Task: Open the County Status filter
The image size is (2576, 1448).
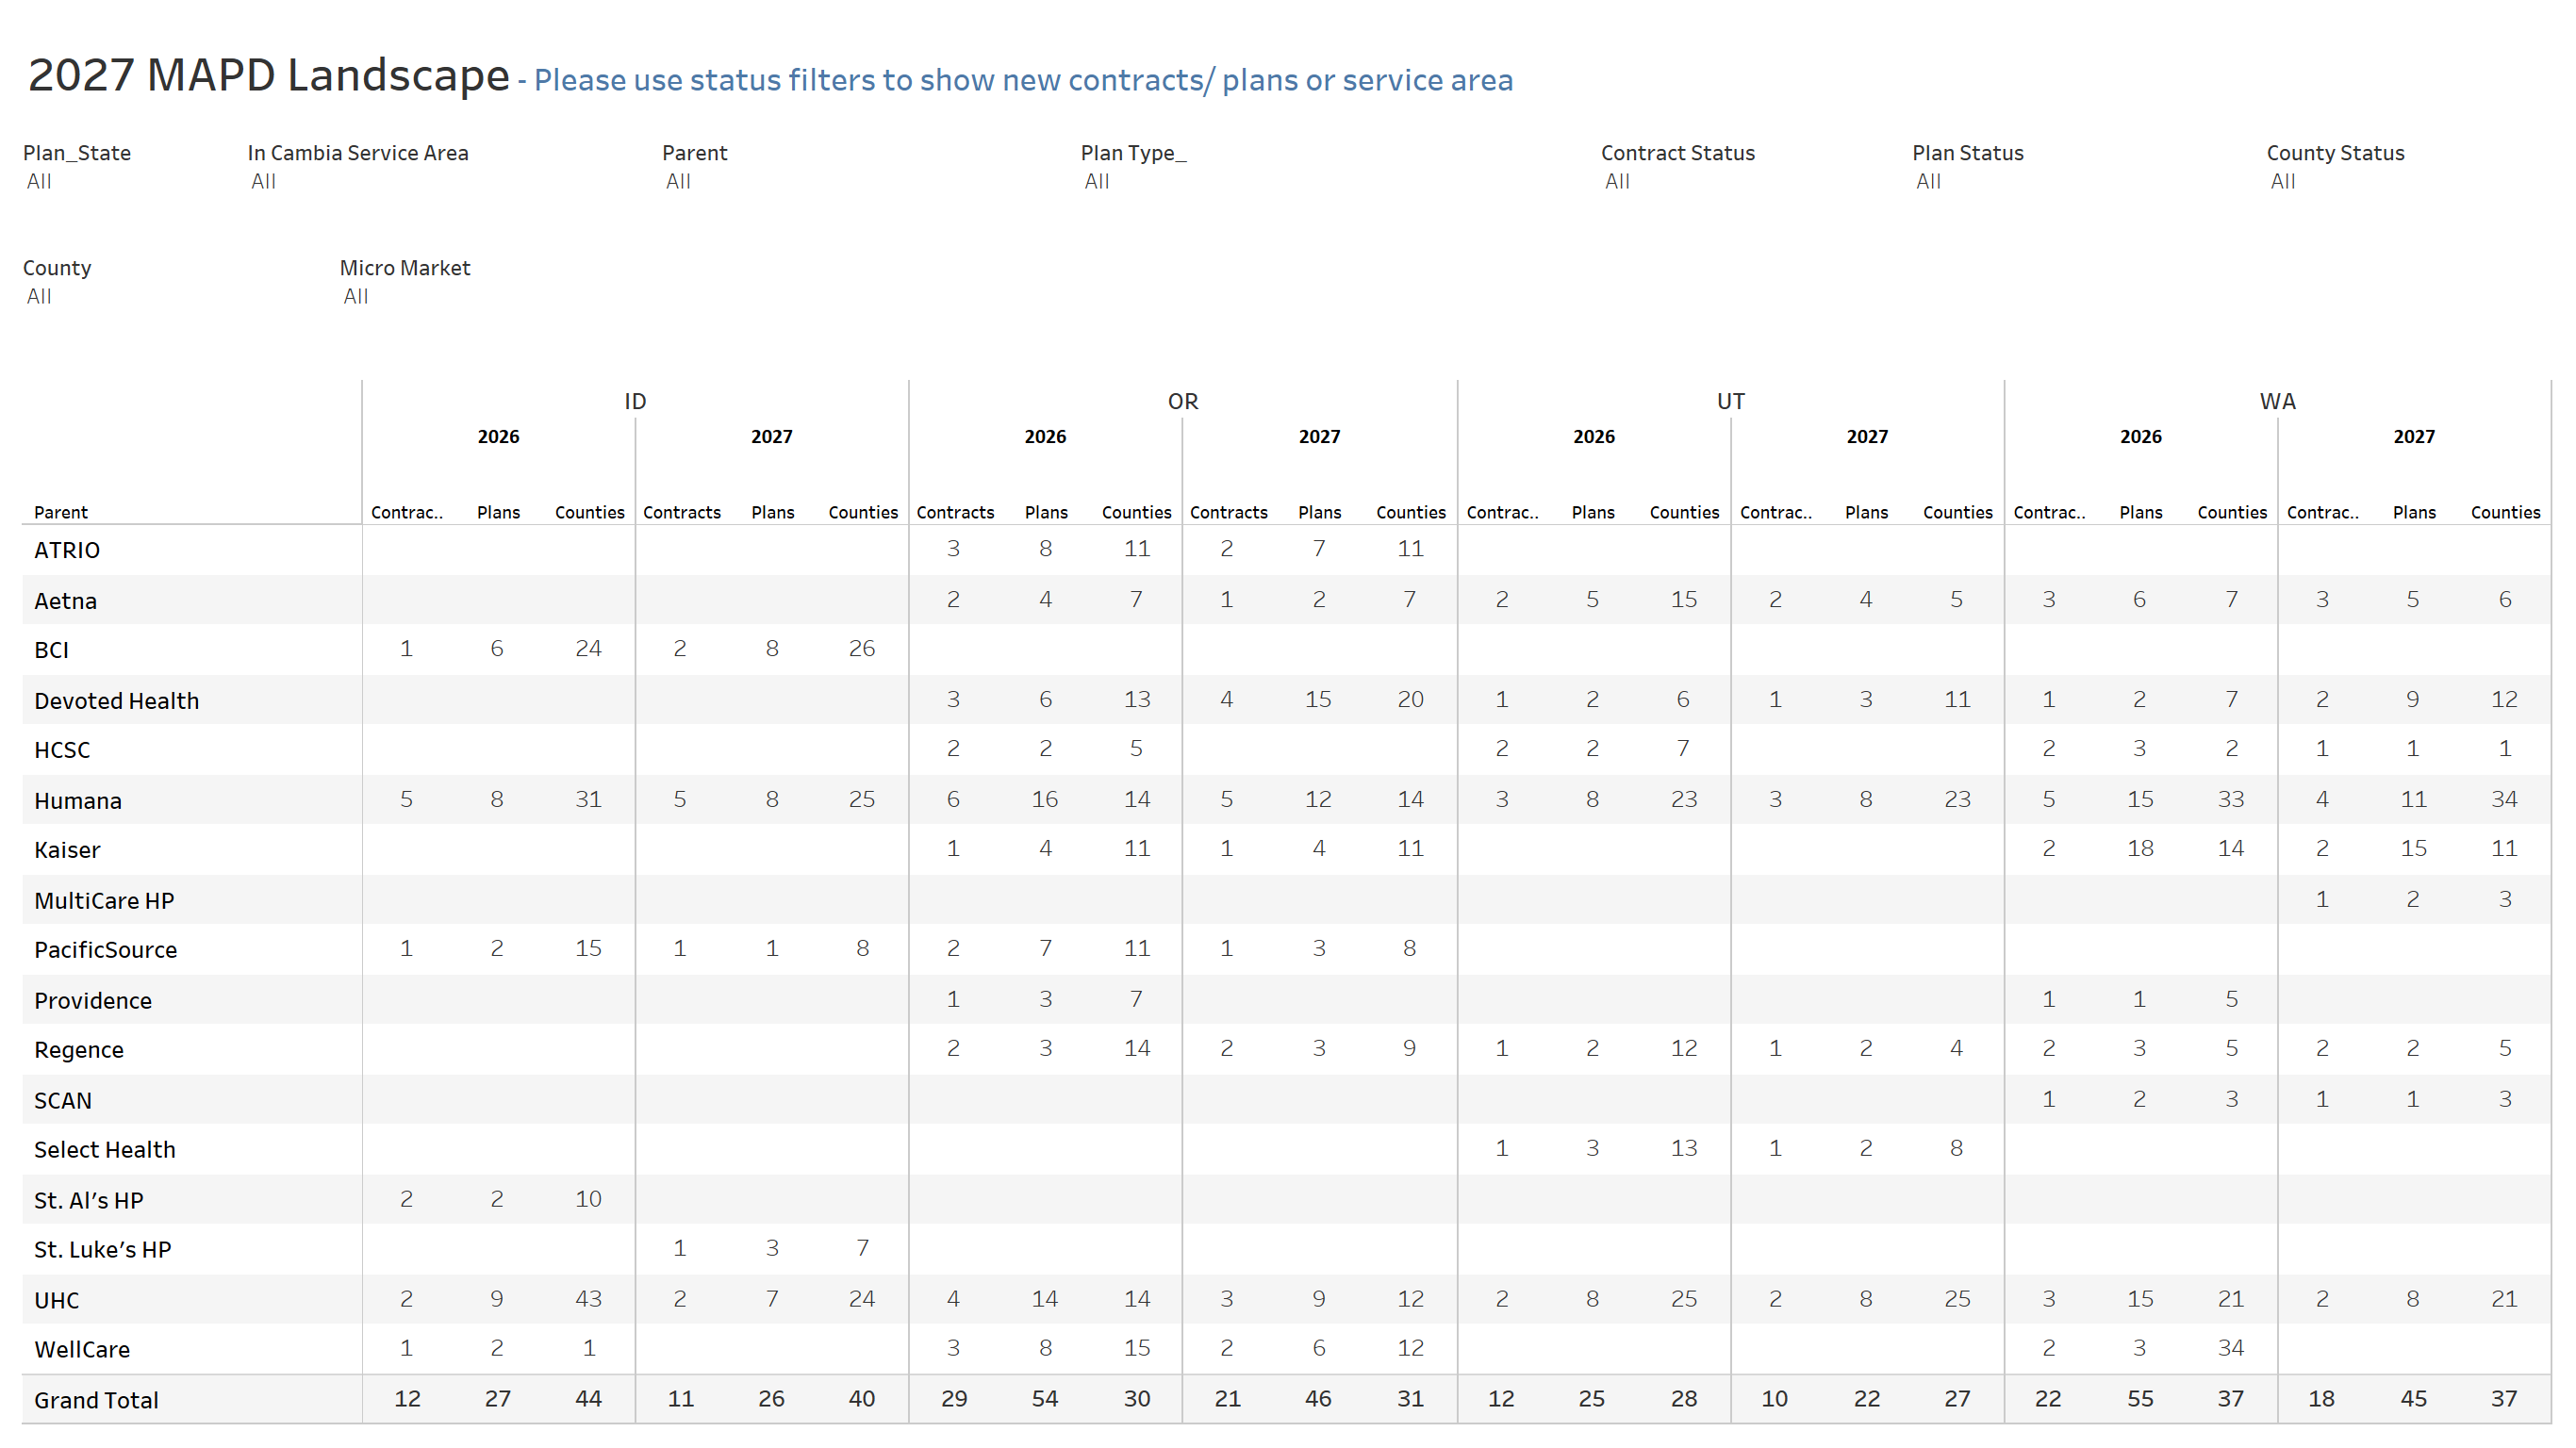Action: coord(2400,181)
